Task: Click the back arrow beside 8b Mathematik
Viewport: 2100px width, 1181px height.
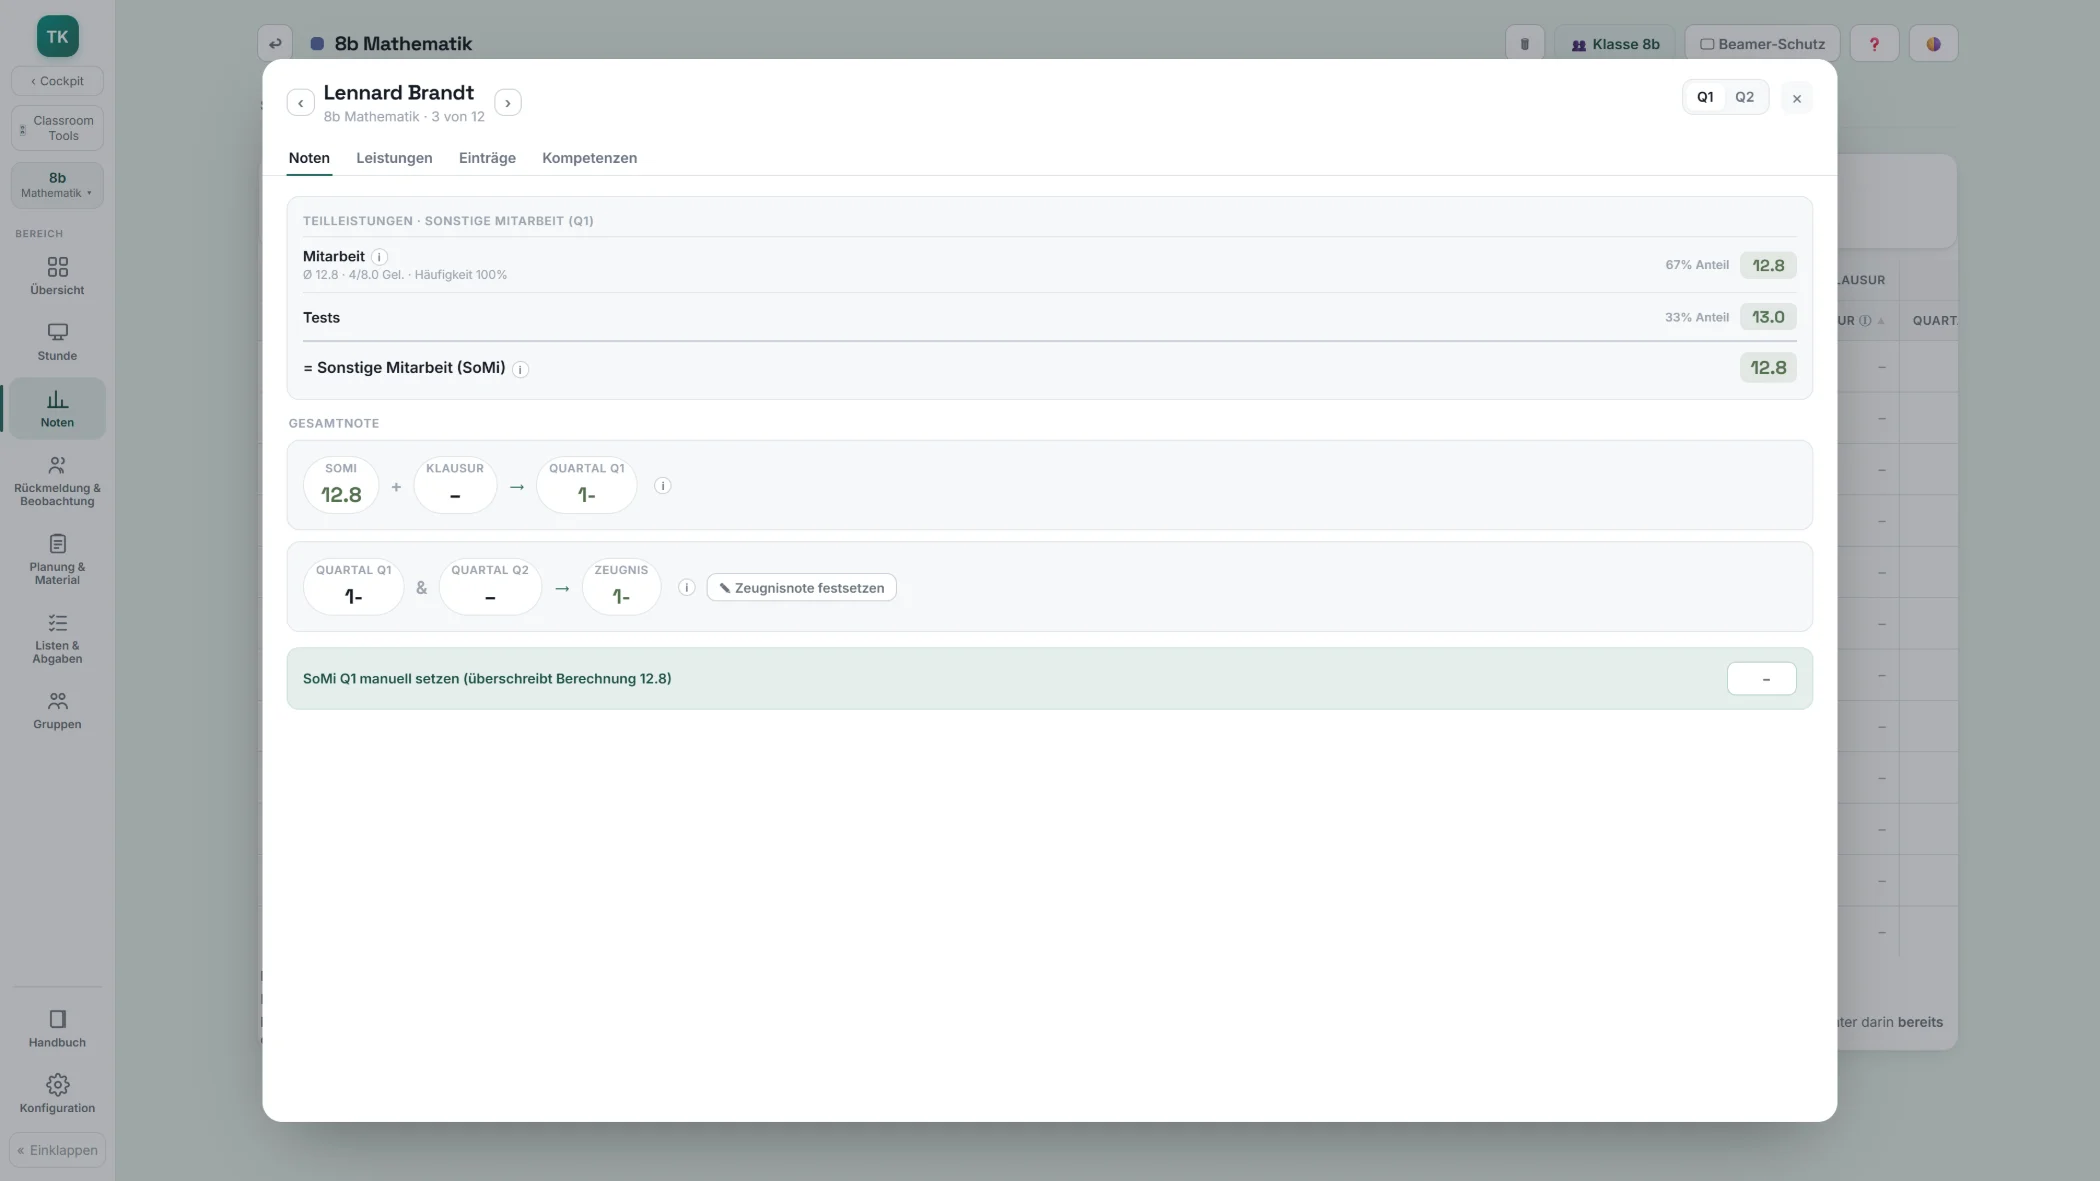Action: (x=275, y=44)
